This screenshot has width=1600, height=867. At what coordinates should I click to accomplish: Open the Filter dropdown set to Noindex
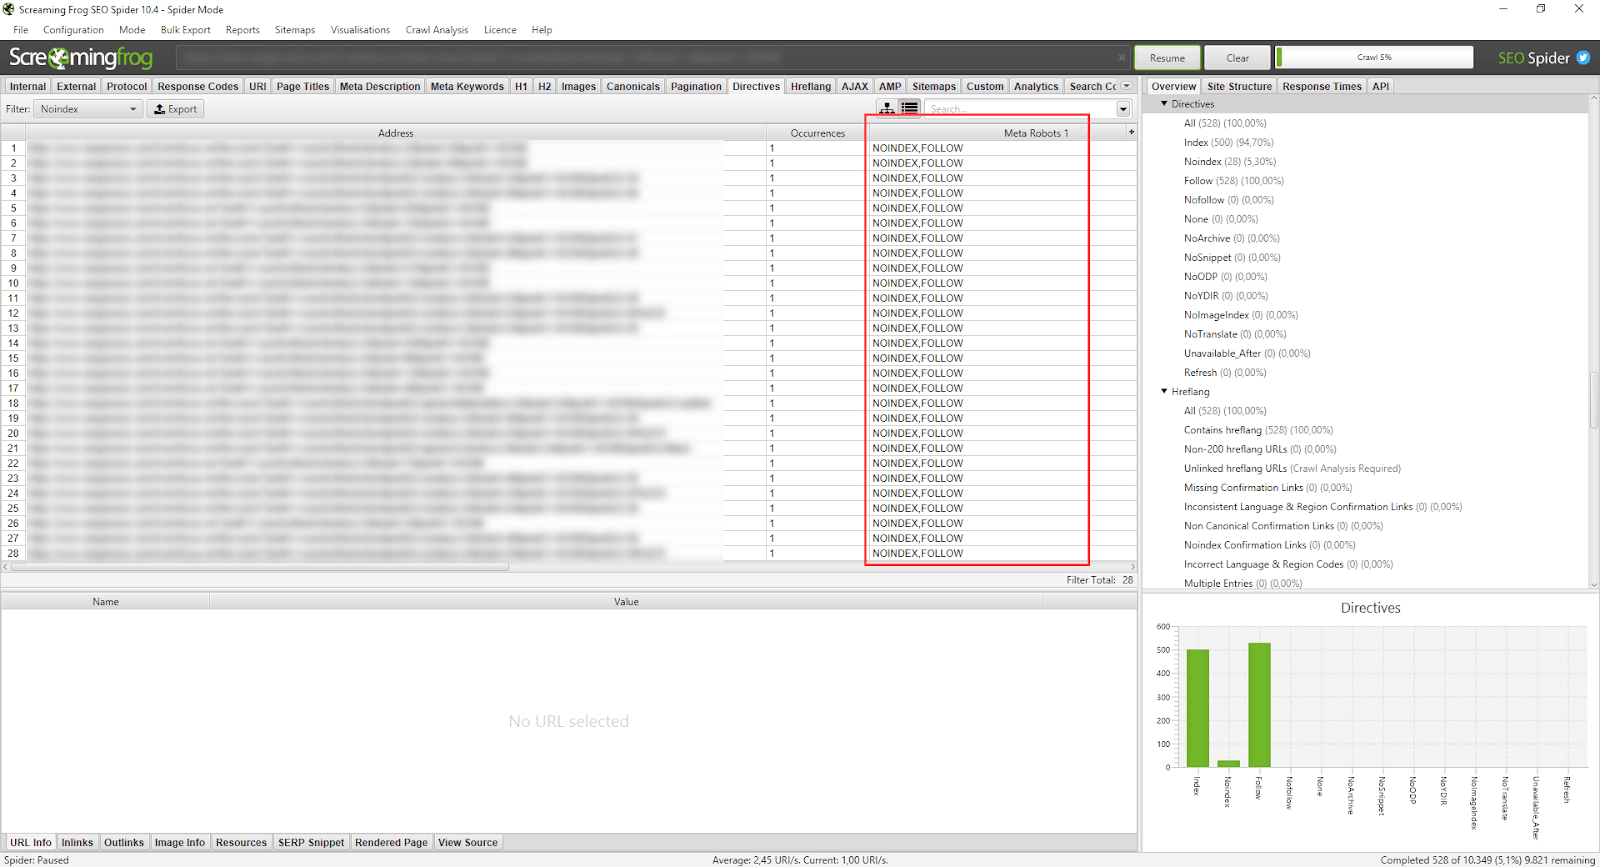pos(88,109)
